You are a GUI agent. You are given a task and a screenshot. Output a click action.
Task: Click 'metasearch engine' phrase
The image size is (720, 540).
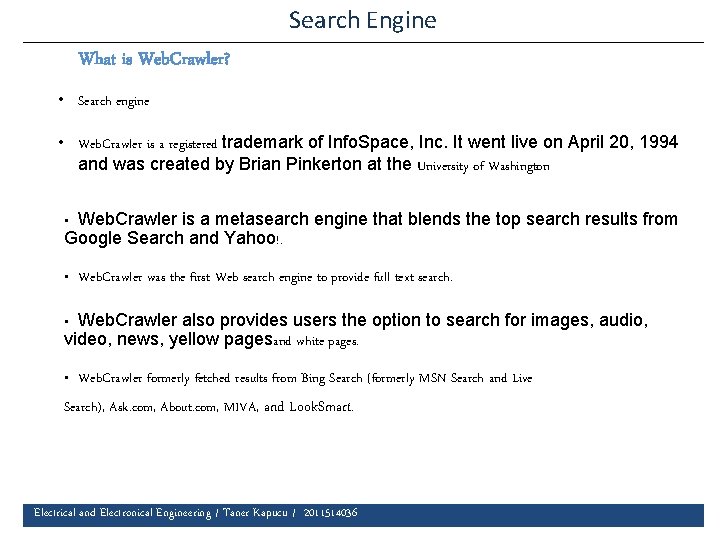tap(315, 219)
